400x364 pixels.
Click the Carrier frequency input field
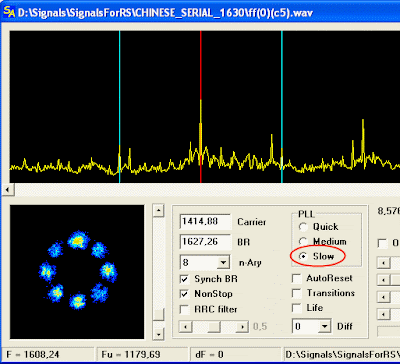coord(205,222)
